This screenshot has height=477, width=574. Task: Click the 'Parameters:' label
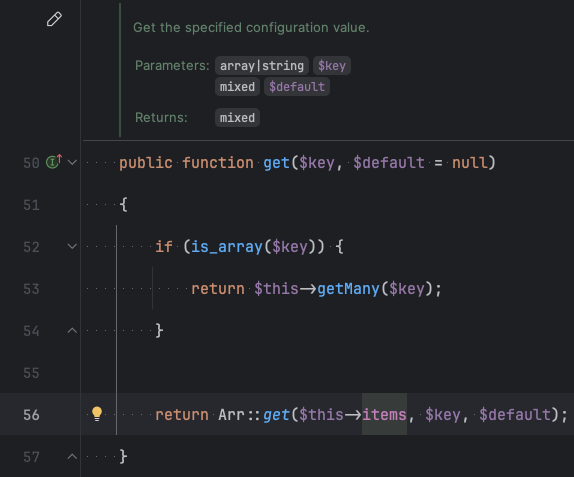tap(172, 66)
